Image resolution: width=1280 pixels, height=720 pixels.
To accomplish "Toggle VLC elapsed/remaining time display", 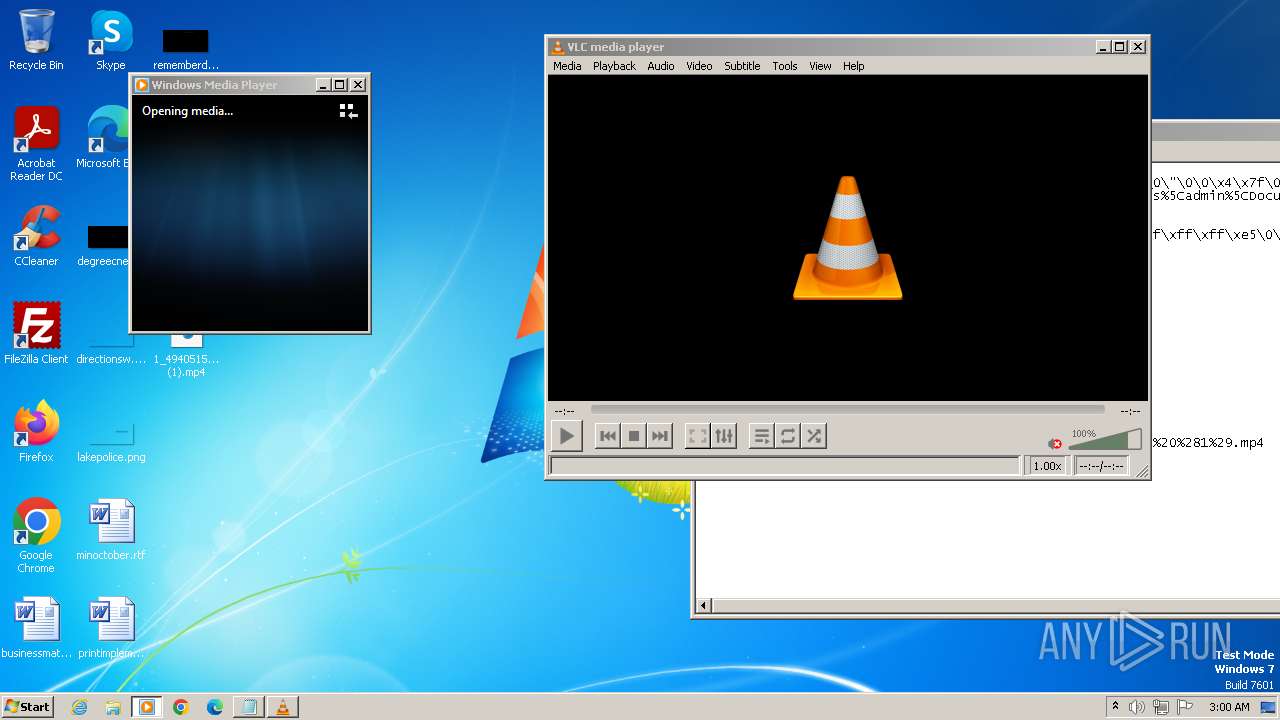I will click(x=1101, y=466).
